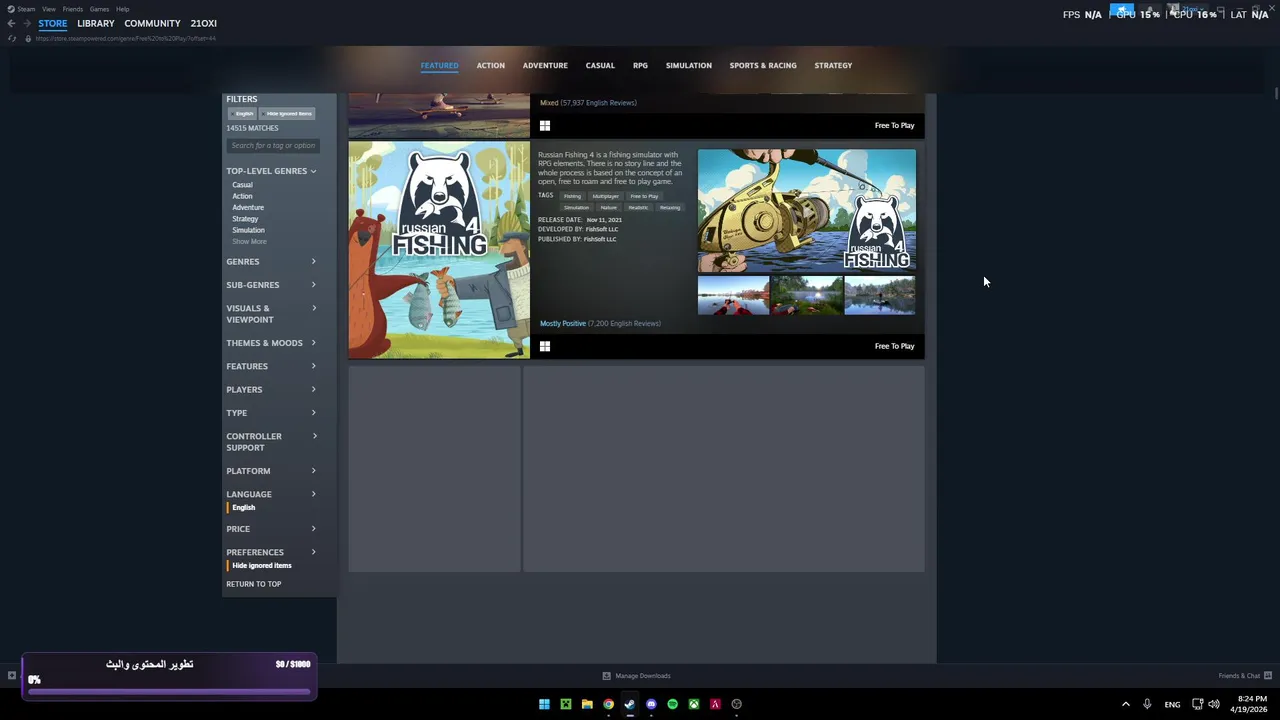The width and height of the screenshot is (1280, 720).
Task: Expand the Sub-Genres filter section
Action: tap(271, 285)
